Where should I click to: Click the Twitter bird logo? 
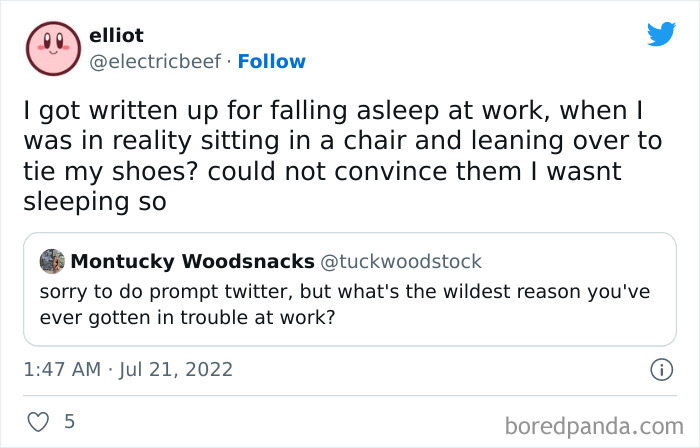pos(661,34)
